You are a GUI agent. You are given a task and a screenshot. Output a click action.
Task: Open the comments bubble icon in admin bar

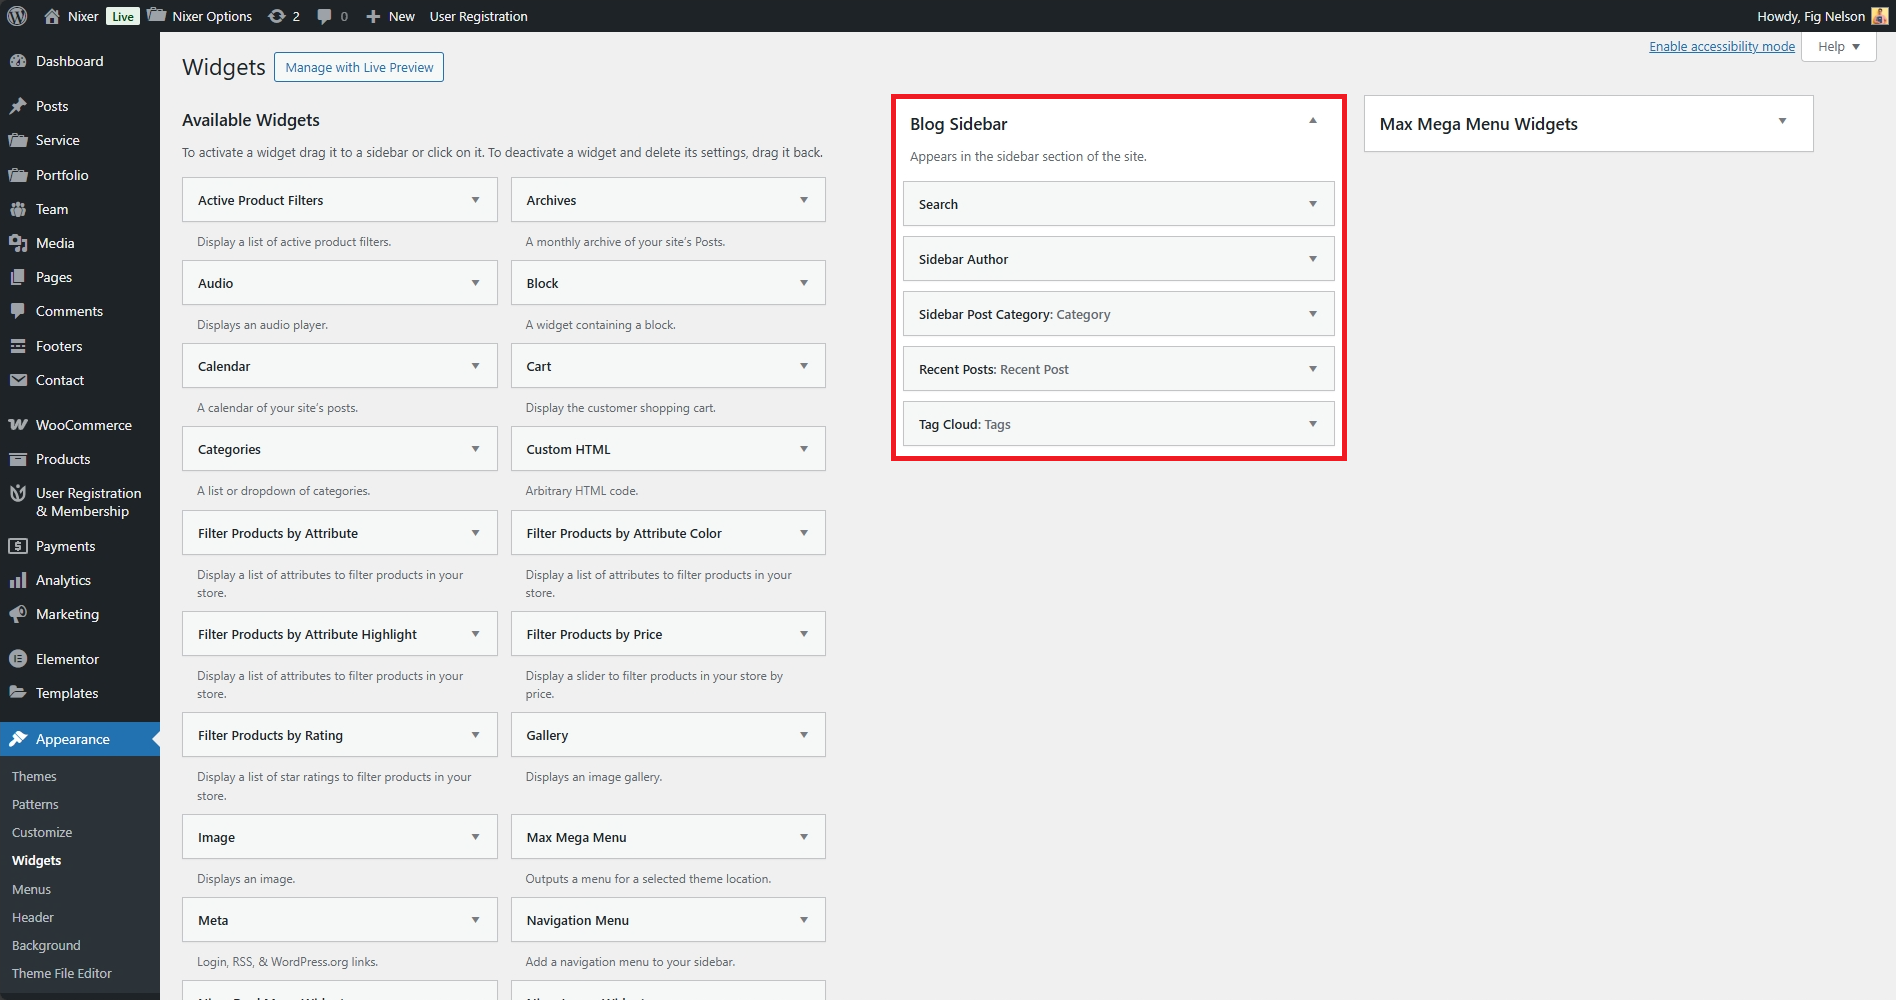click(x=325, y=16)
